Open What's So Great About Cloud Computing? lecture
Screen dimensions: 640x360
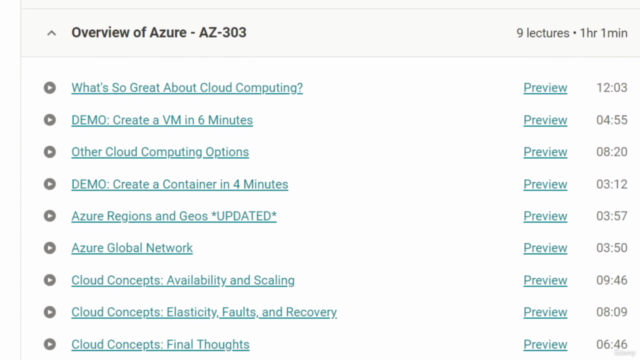pyautogui.click(x=187, y=88)
